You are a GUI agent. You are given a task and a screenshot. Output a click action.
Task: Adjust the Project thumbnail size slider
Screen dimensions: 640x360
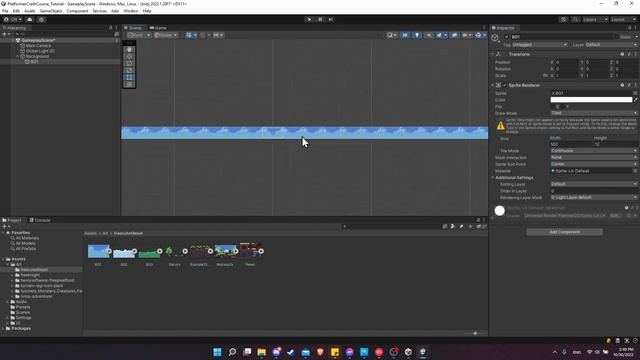tap(475, 333)
